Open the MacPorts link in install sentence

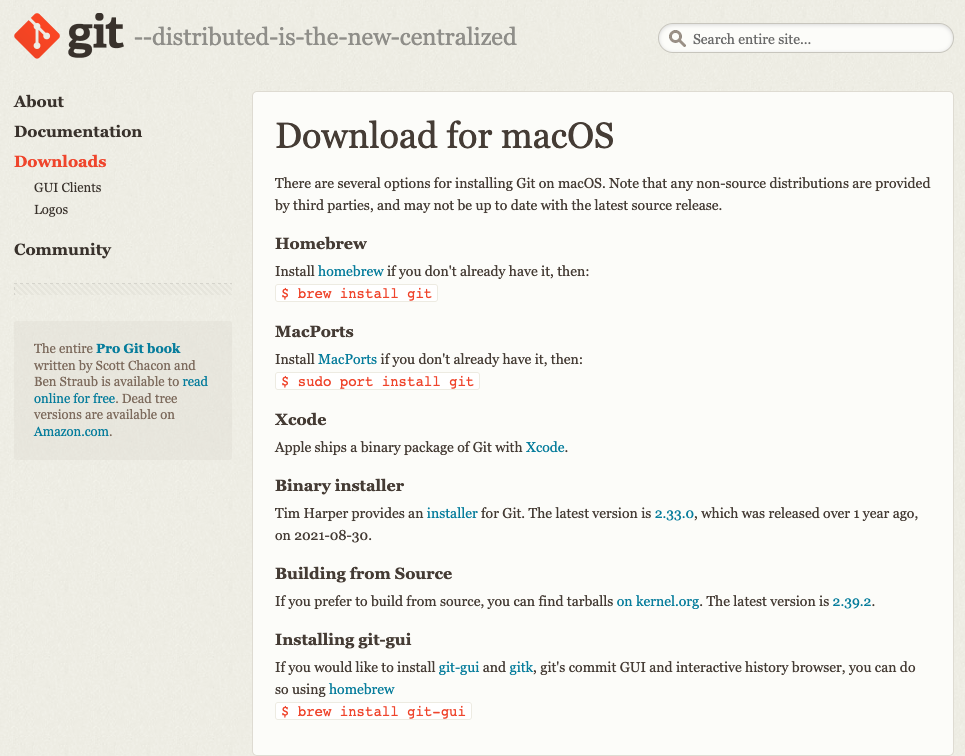point(347,360)
